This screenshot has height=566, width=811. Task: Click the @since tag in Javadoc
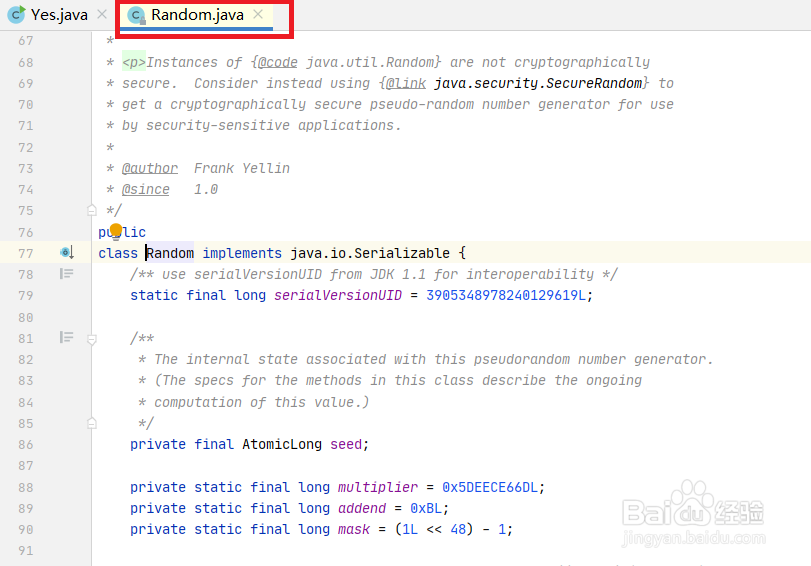145,189
